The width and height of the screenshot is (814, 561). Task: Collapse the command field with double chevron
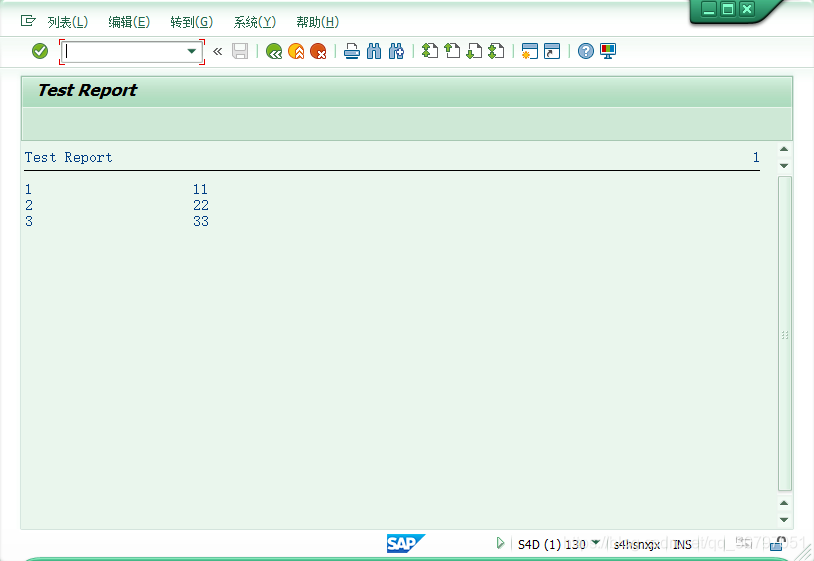pyautogui.click(x=218, y=51)
